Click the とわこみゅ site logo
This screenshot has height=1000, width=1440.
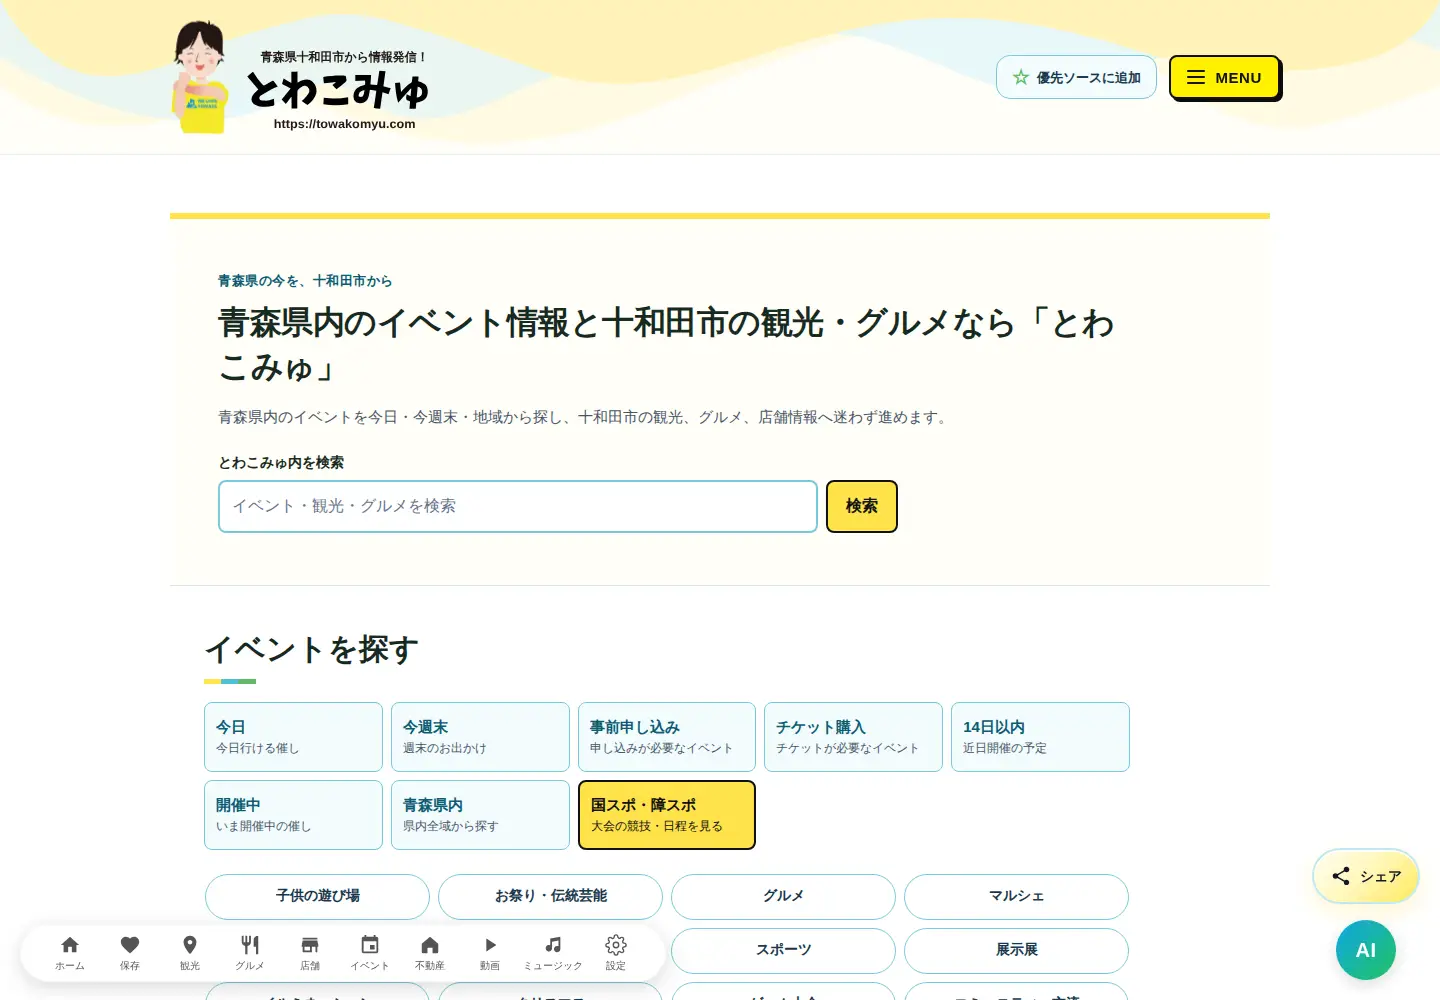point(338,89)
